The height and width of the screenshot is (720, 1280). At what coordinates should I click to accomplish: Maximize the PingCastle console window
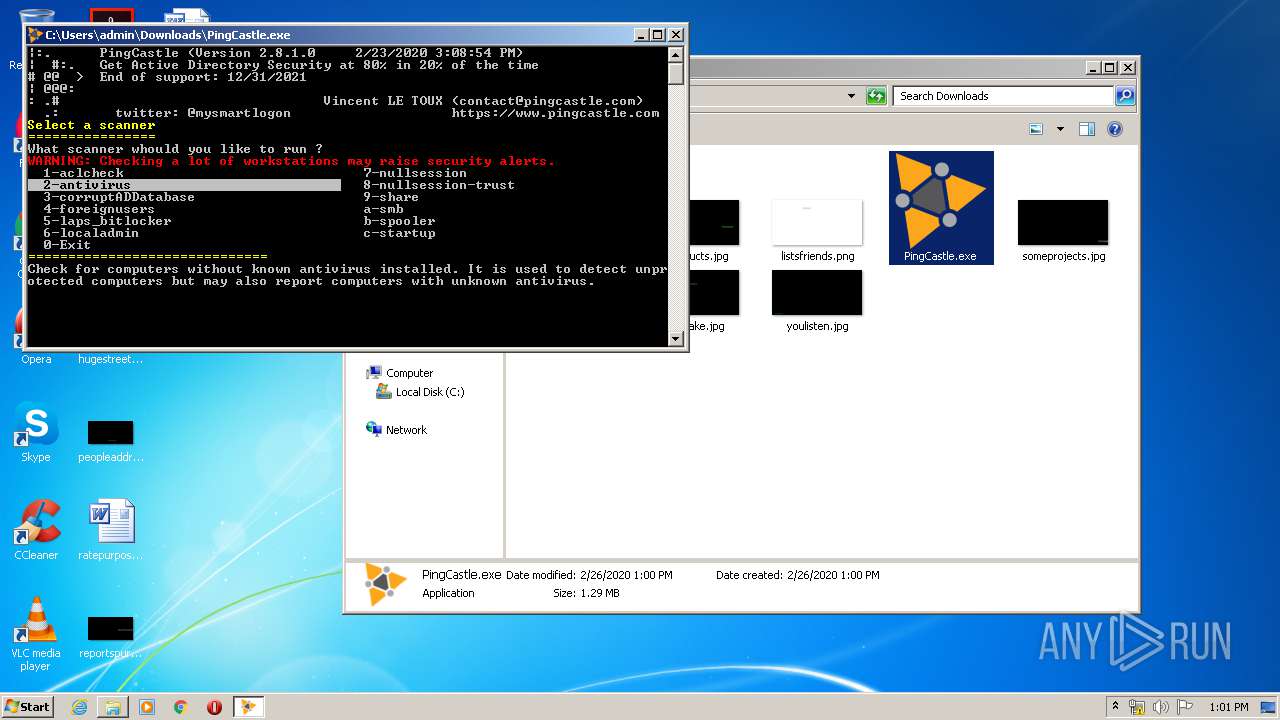pos(657,35)
